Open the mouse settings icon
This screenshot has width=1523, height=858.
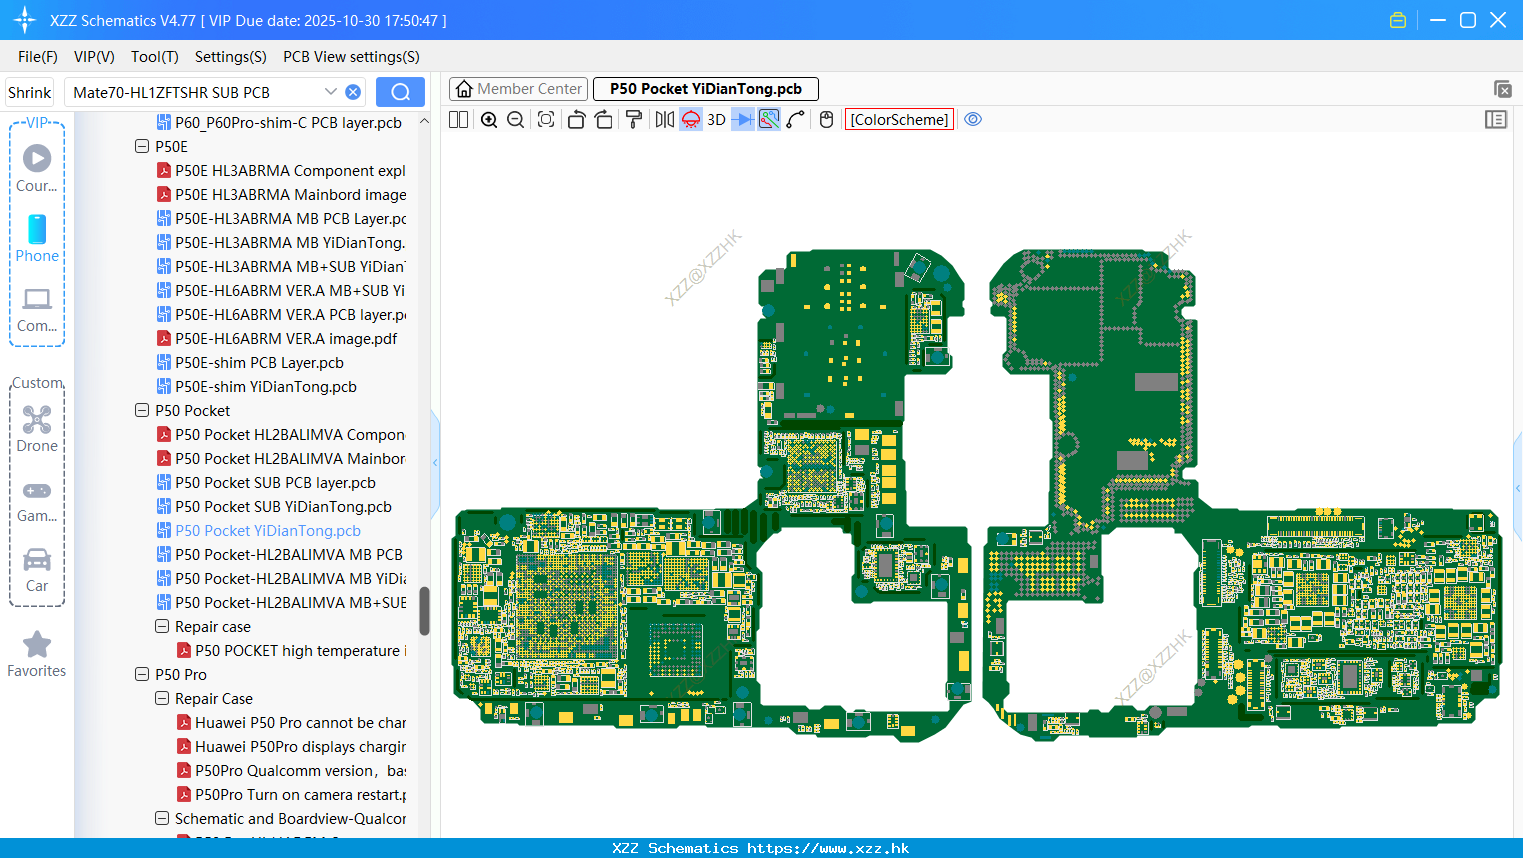826,120
